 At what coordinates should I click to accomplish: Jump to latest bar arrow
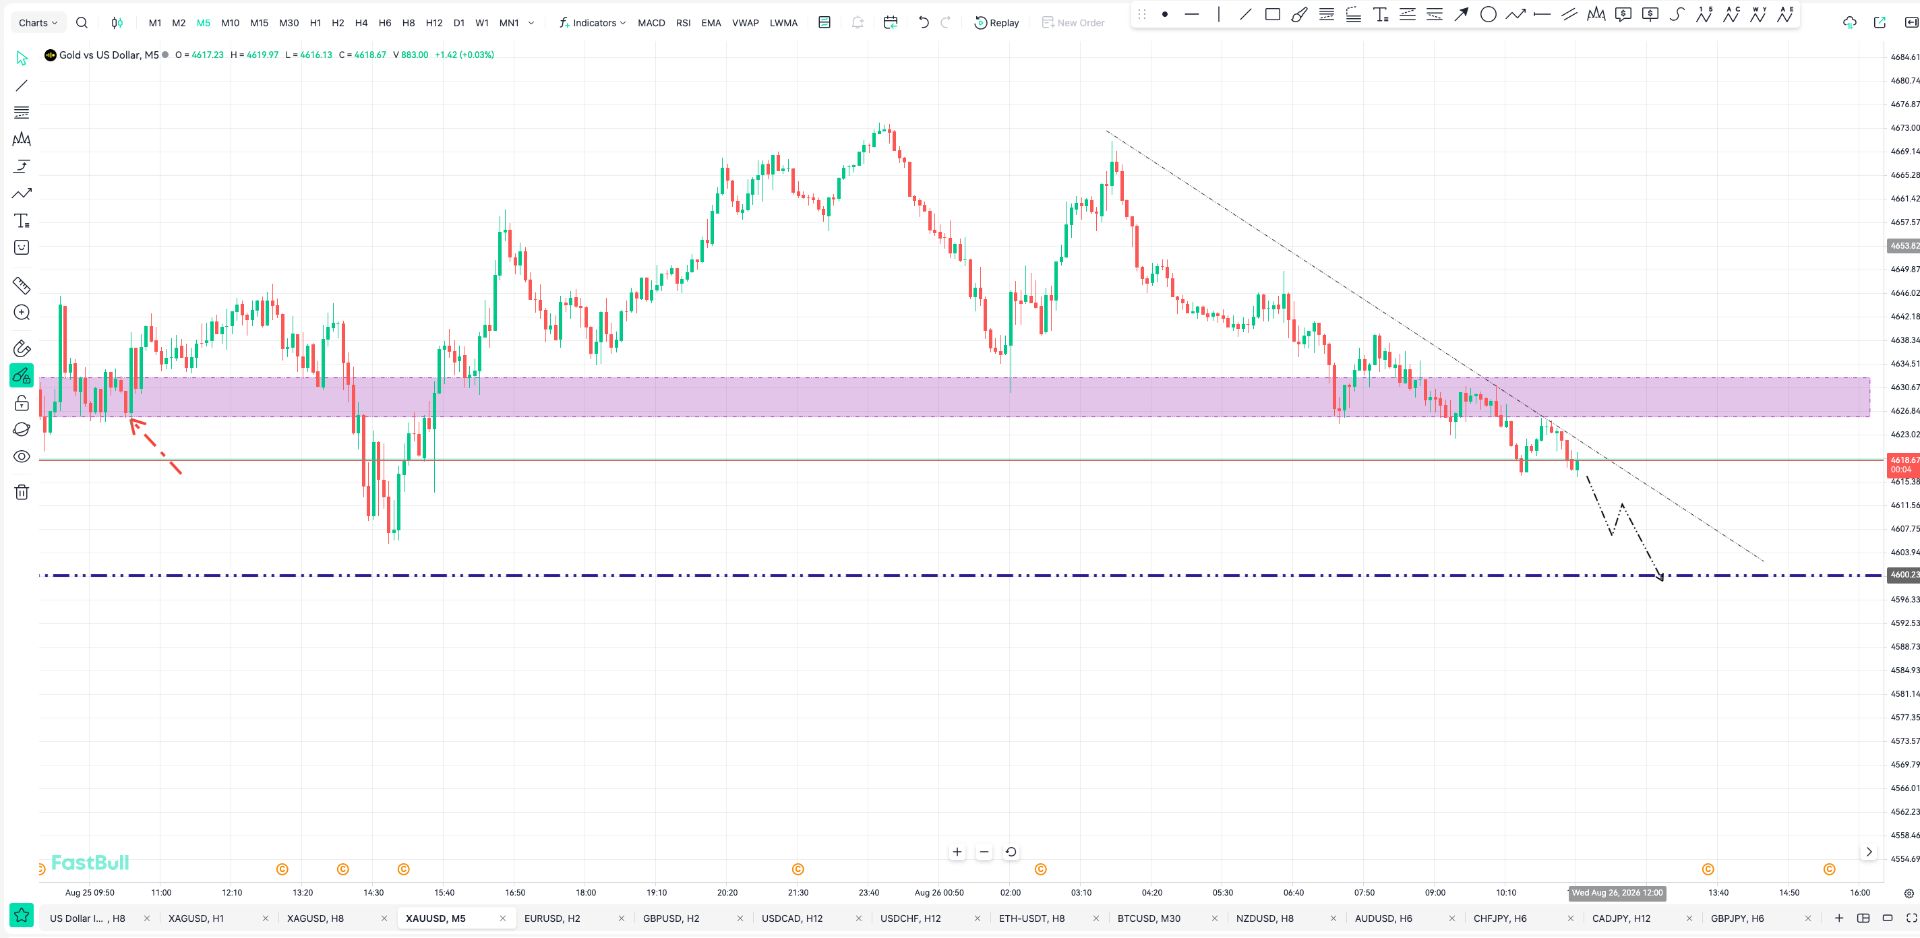click(x=1869, y=852)
